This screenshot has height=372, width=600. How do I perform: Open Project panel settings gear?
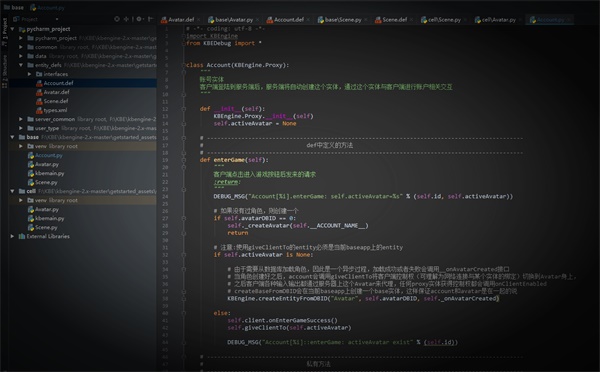click(139, 19)
